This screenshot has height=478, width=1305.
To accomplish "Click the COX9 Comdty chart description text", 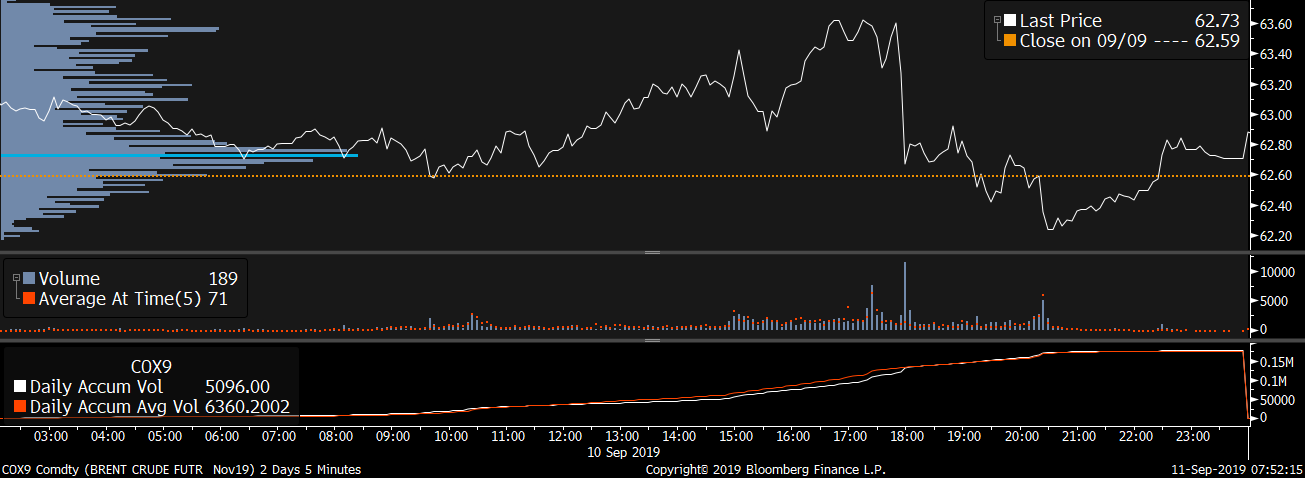I will point(181,469).
